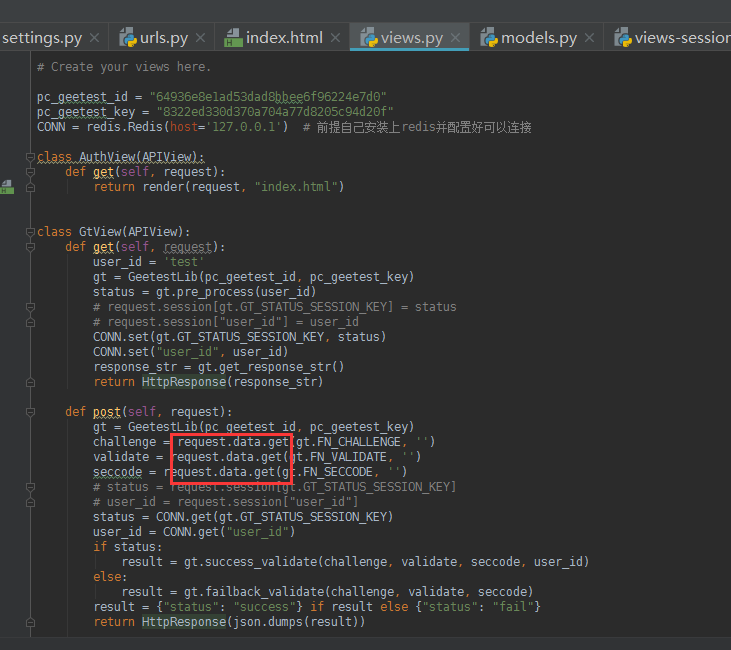Close the settings.py tab
731x650 pixels.
(95, 38)
